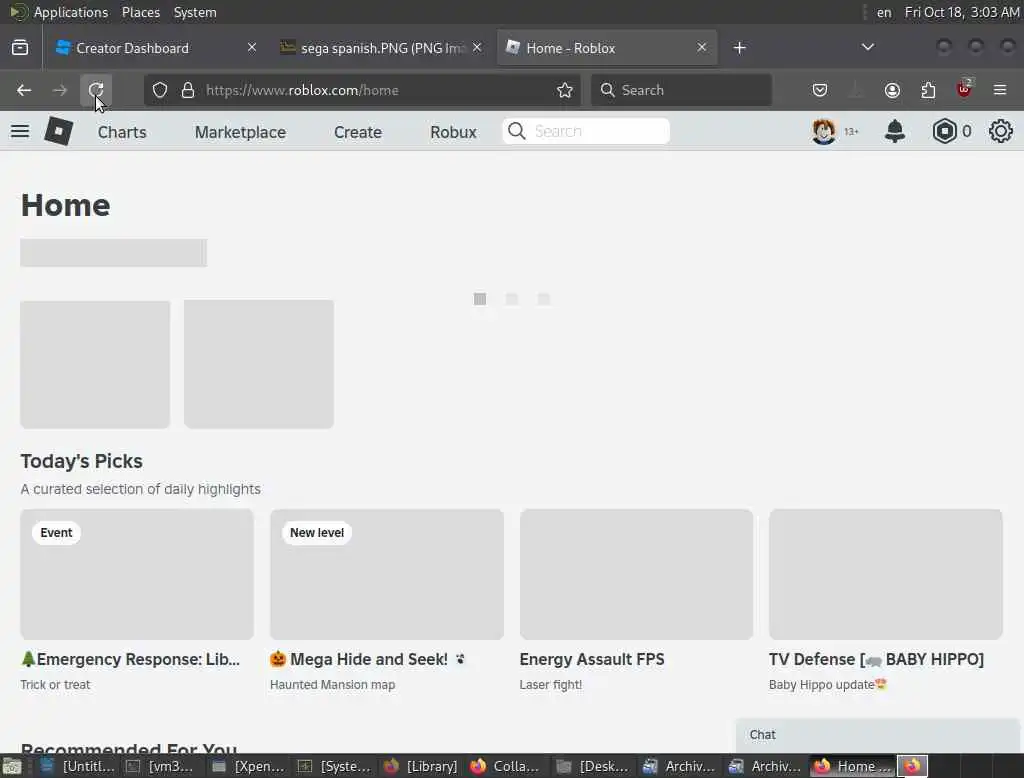Switch to the [Desk... taskbar window
The image size is (1024, 778).
[x=594, y=766]
